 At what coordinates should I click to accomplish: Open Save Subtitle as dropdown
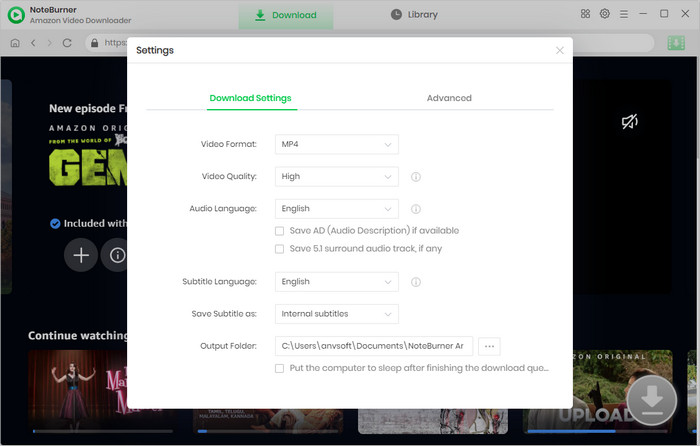(337, 314)
